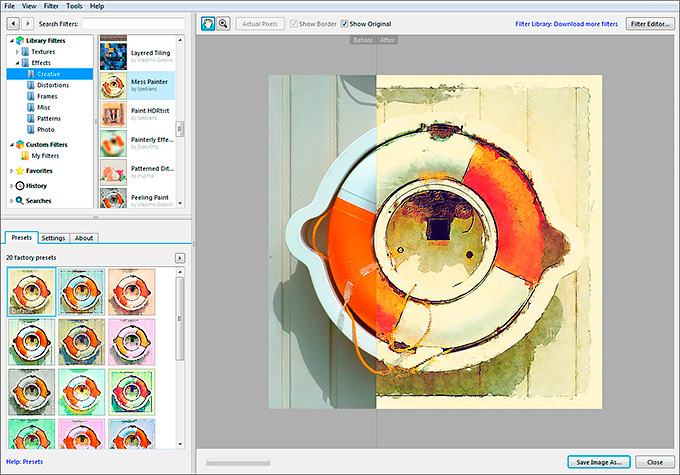Click the Save Image As button

click(600, 462)
